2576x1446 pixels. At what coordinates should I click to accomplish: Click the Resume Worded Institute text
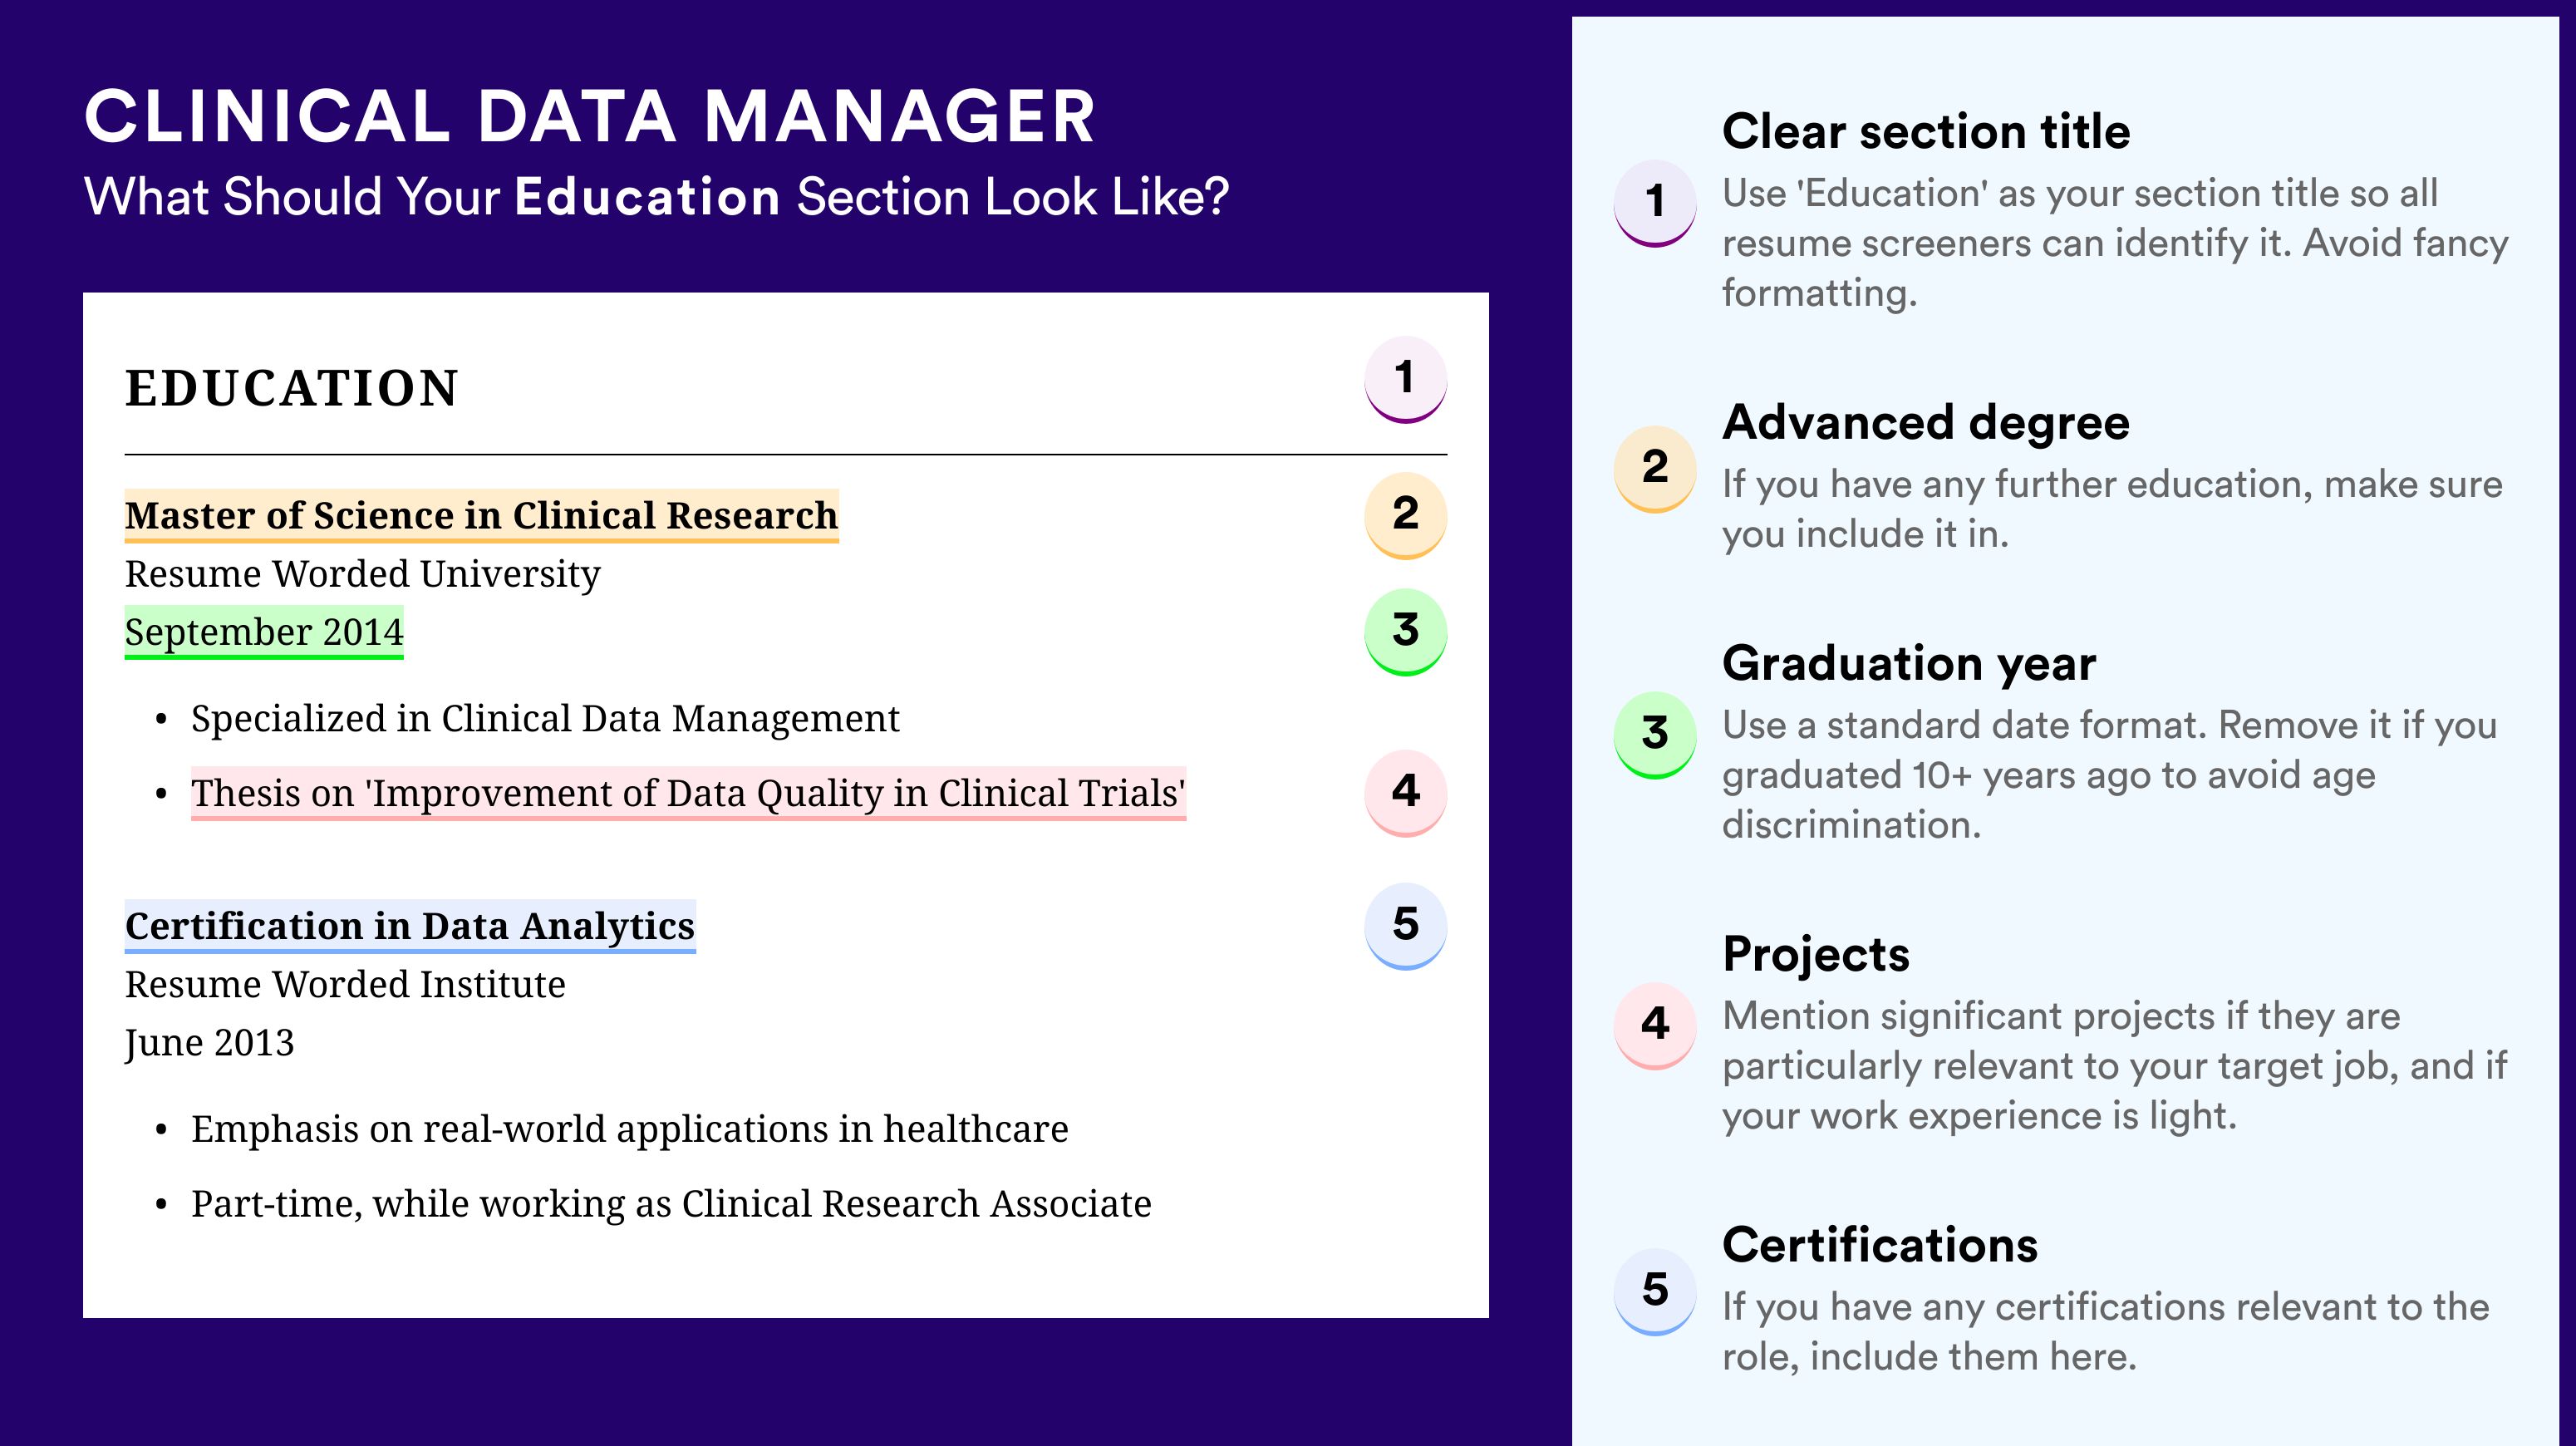345,985
